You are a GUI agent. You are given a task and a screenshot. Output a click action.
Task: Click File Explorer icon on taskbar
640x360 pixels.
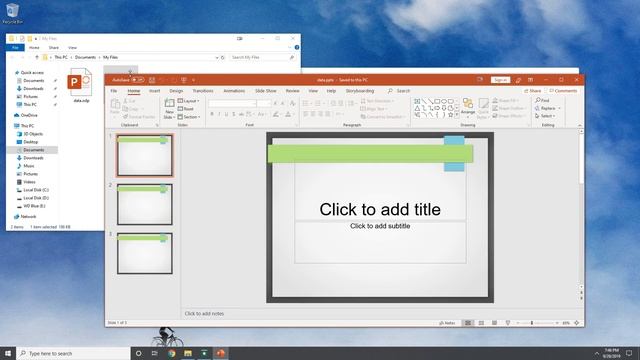[x=188, y=353]
